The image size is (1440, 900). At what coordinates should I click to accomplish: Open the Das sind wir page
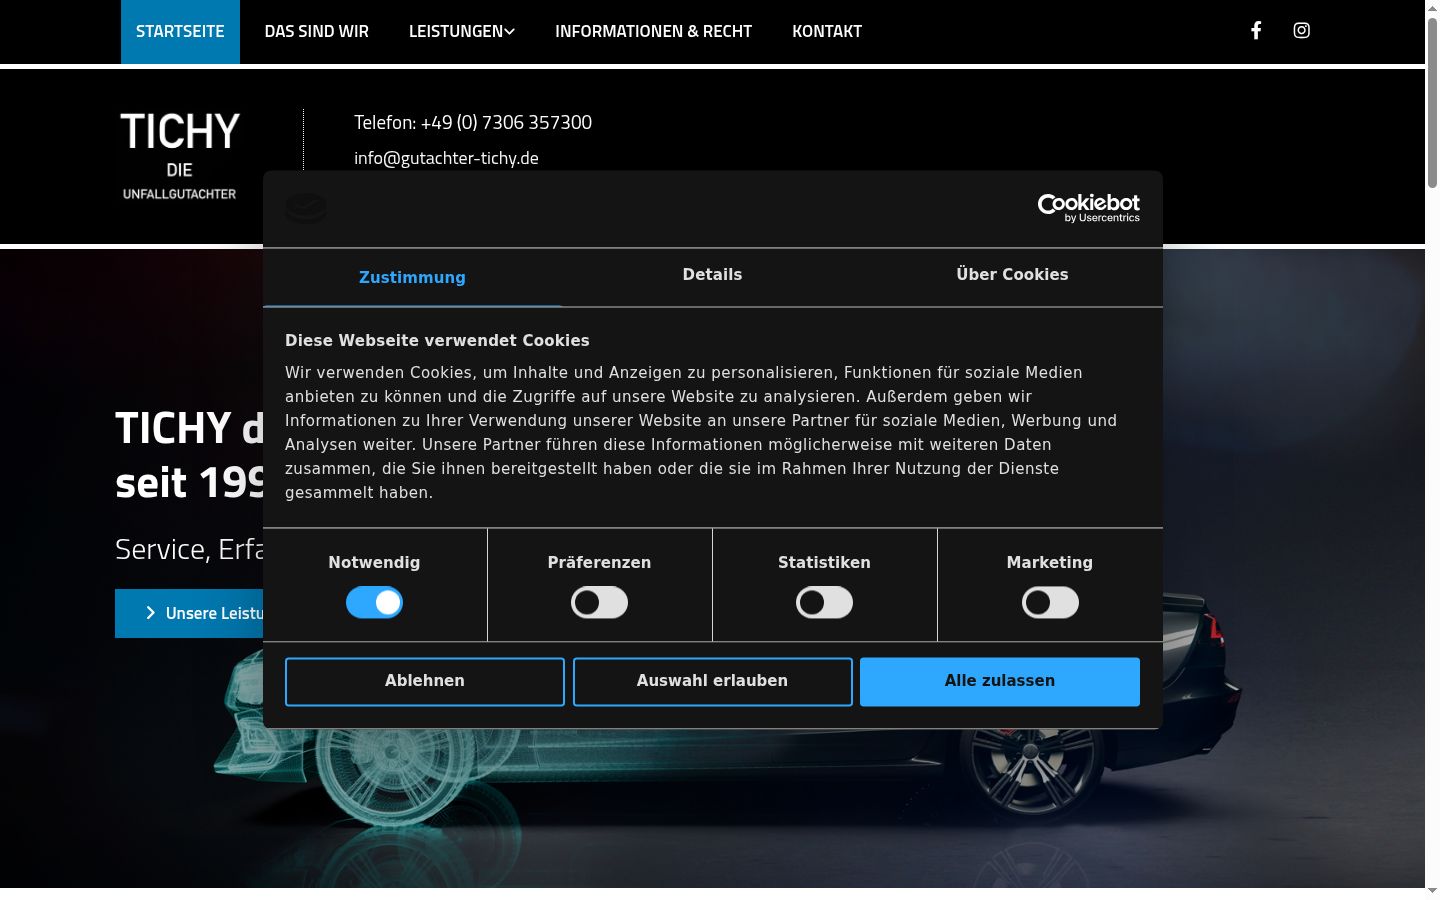[317, 31]
